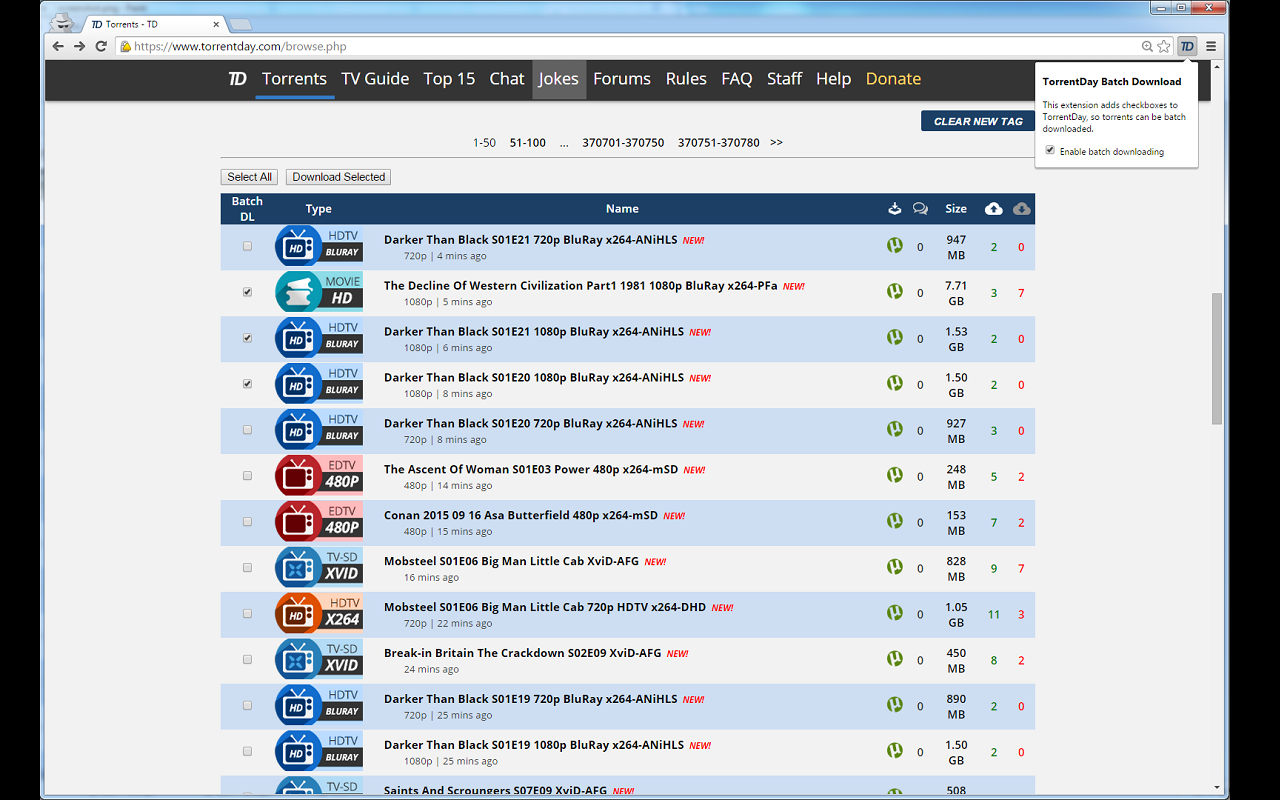Image resolution: width=1280 pixels, height=800 pixels.
Task: Click the browser back arrow
Action: point(58,46)
